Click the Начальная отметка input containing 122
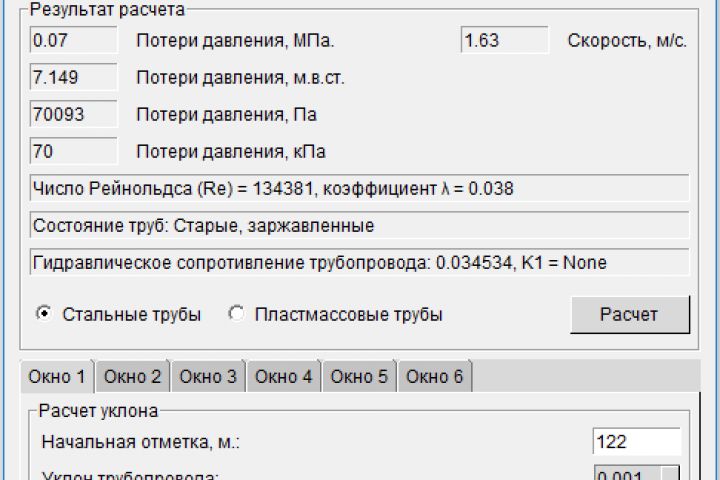The width and height of the screenshot is (720, 480). [637, 441]
